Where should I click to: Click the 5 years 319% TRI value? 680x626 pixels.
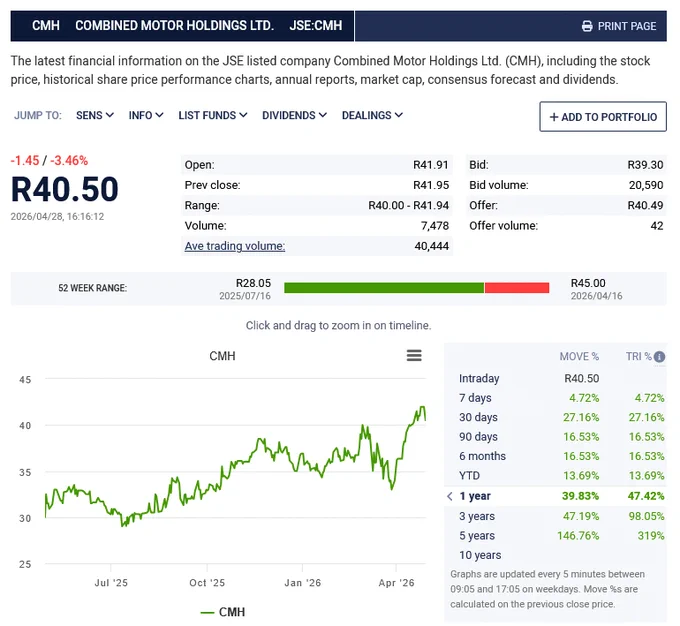651,536
